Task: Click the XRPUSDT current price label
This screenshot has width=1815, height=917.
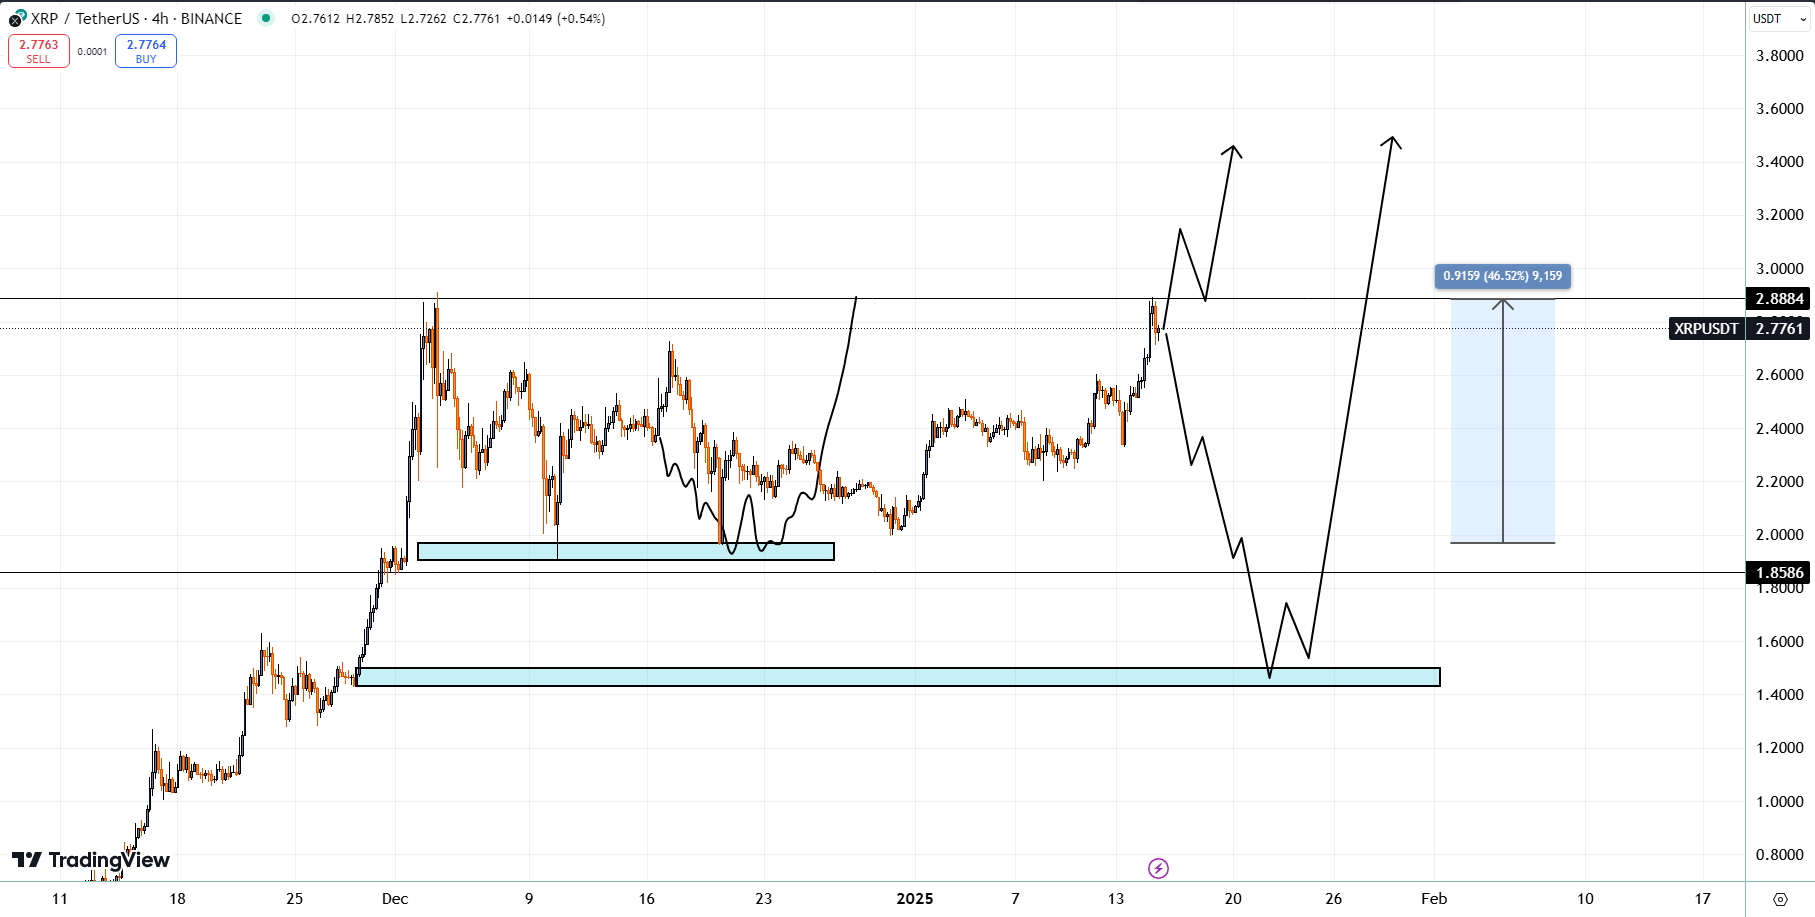Action: point(1739,329)
